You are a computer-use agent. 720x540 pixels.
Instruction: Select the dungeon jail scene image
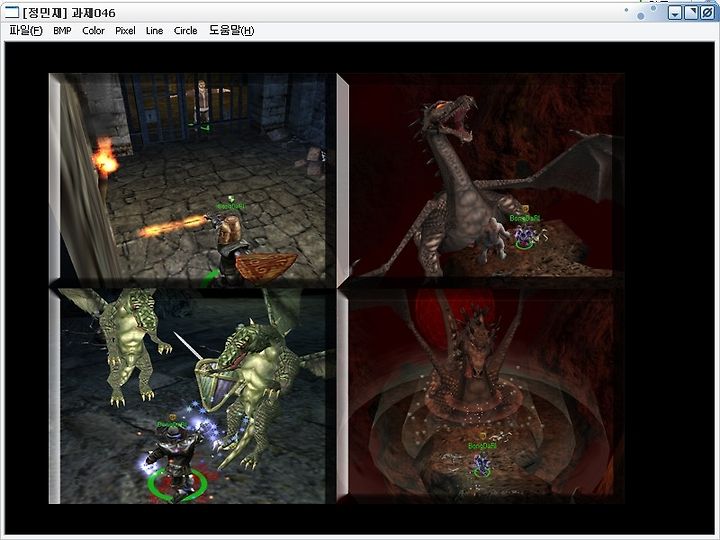[x=193, y=180]
